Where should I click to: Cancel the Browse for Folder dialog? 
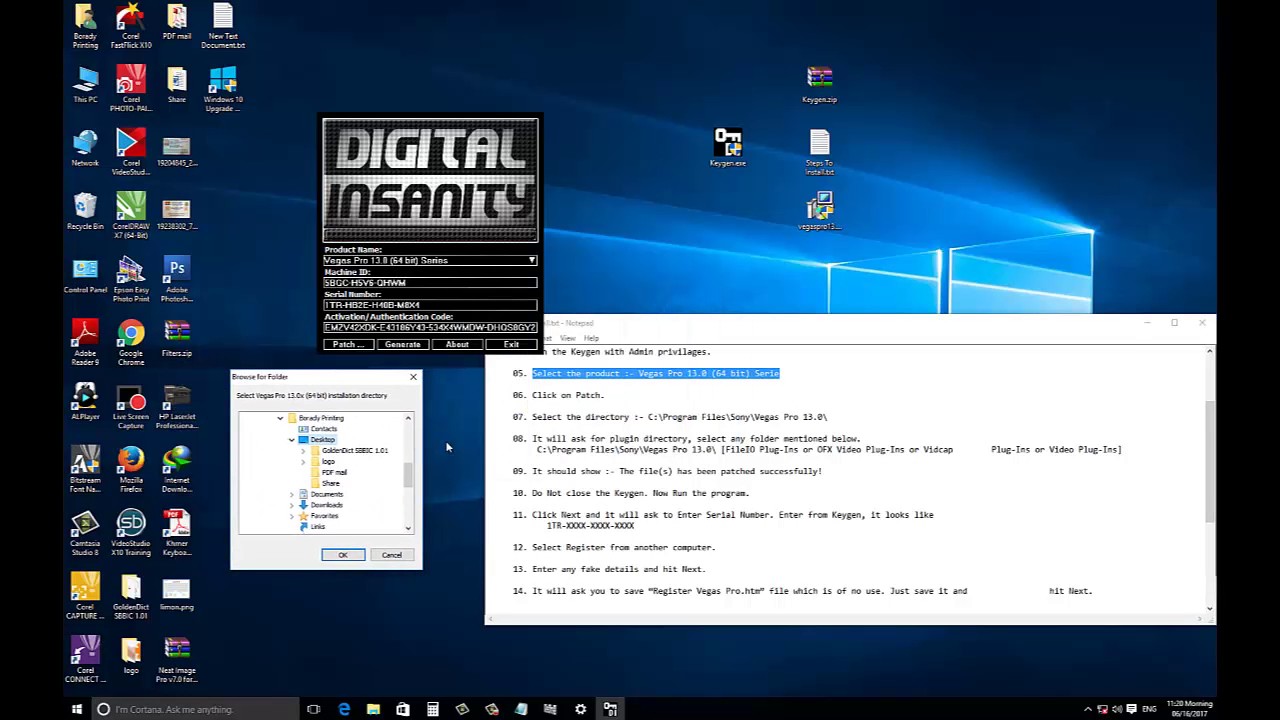point(392,555)
